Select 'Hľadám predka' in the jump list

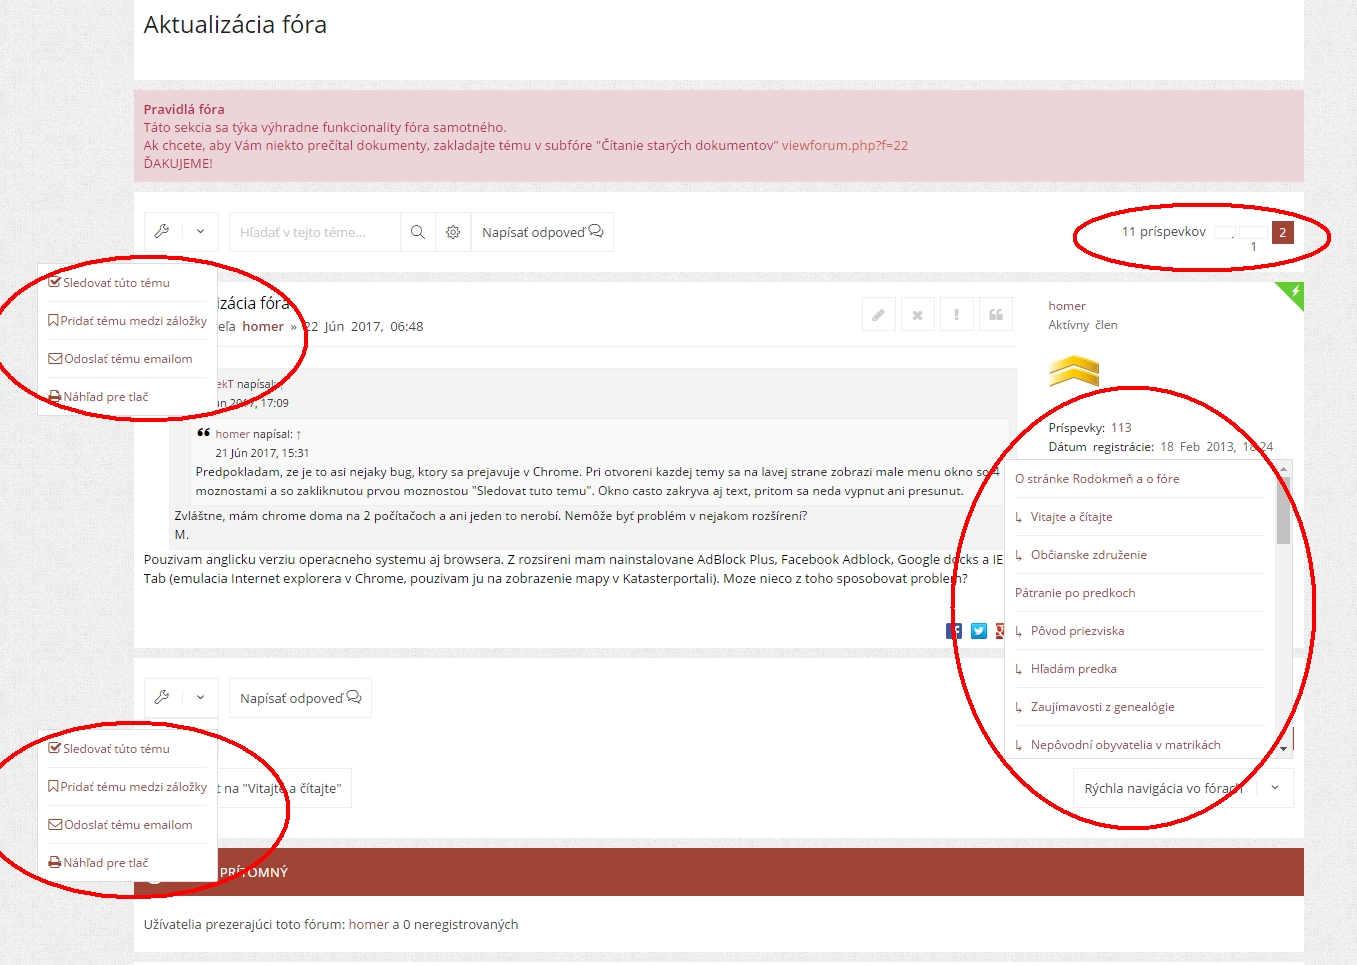(x=1073, y=669)
